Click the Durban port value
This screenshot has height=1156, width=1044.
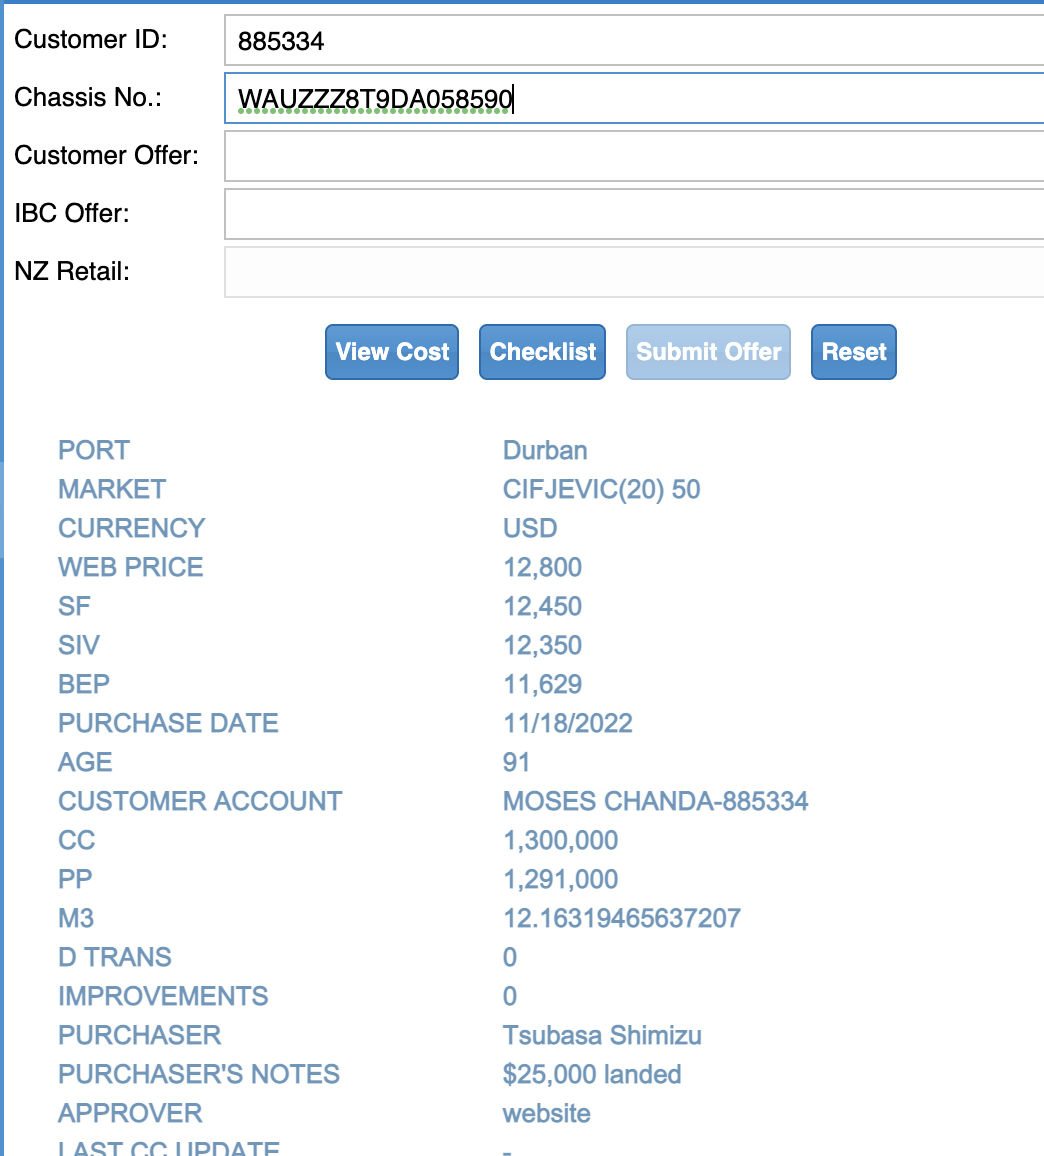click(x=545, y=450)
